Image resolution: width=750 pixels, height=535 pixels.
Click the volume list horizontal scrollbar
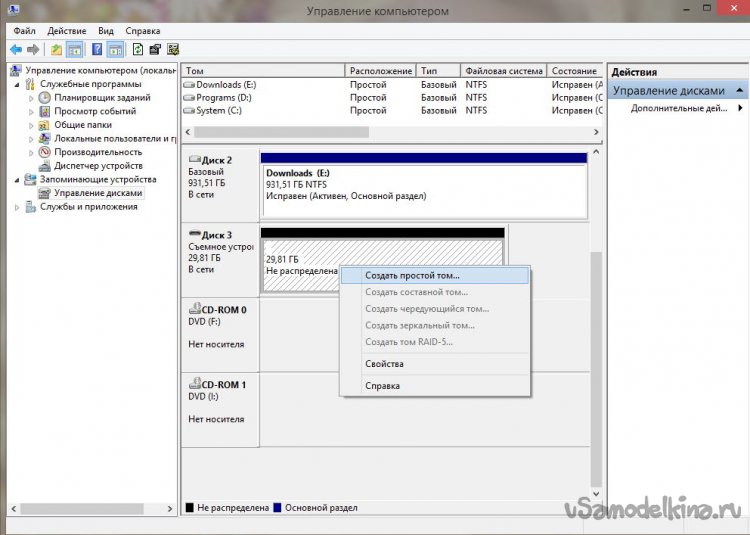coord(300,131)
